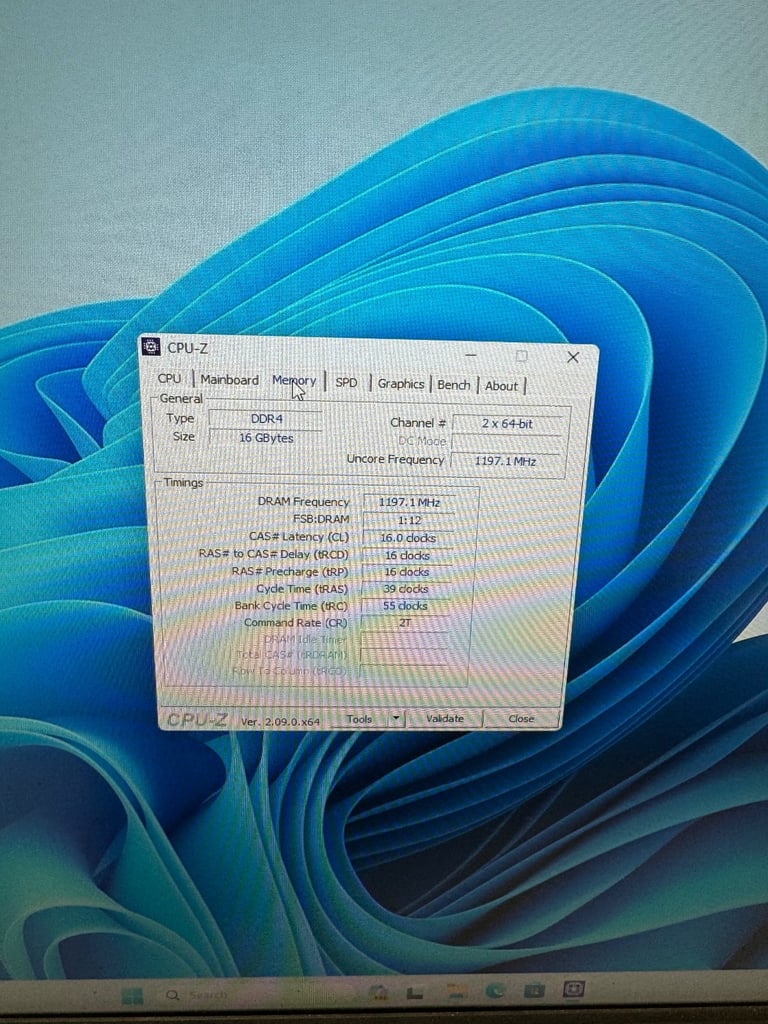
Task: Click the Channel # value 2 x 64-bit
Action: [x=507, y=423]
